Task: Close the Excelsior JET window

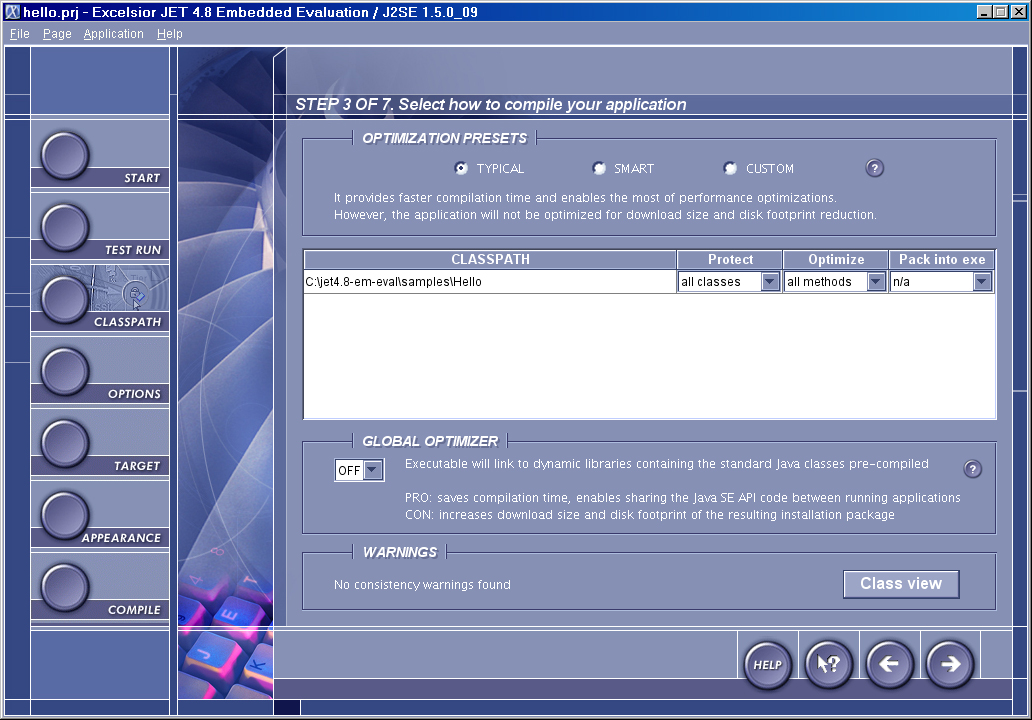Action: [1018, 12]
